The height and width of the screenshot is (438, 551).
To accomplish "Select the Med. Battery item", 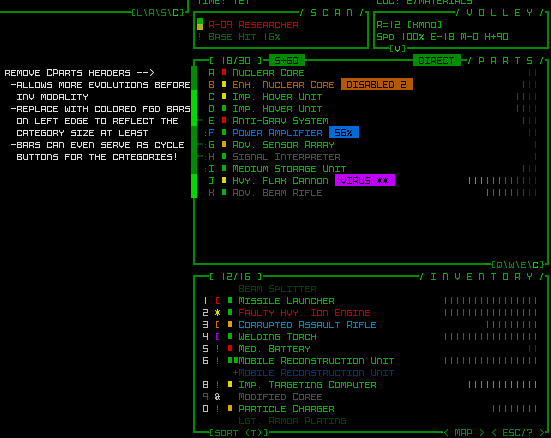I will point(274,349).
